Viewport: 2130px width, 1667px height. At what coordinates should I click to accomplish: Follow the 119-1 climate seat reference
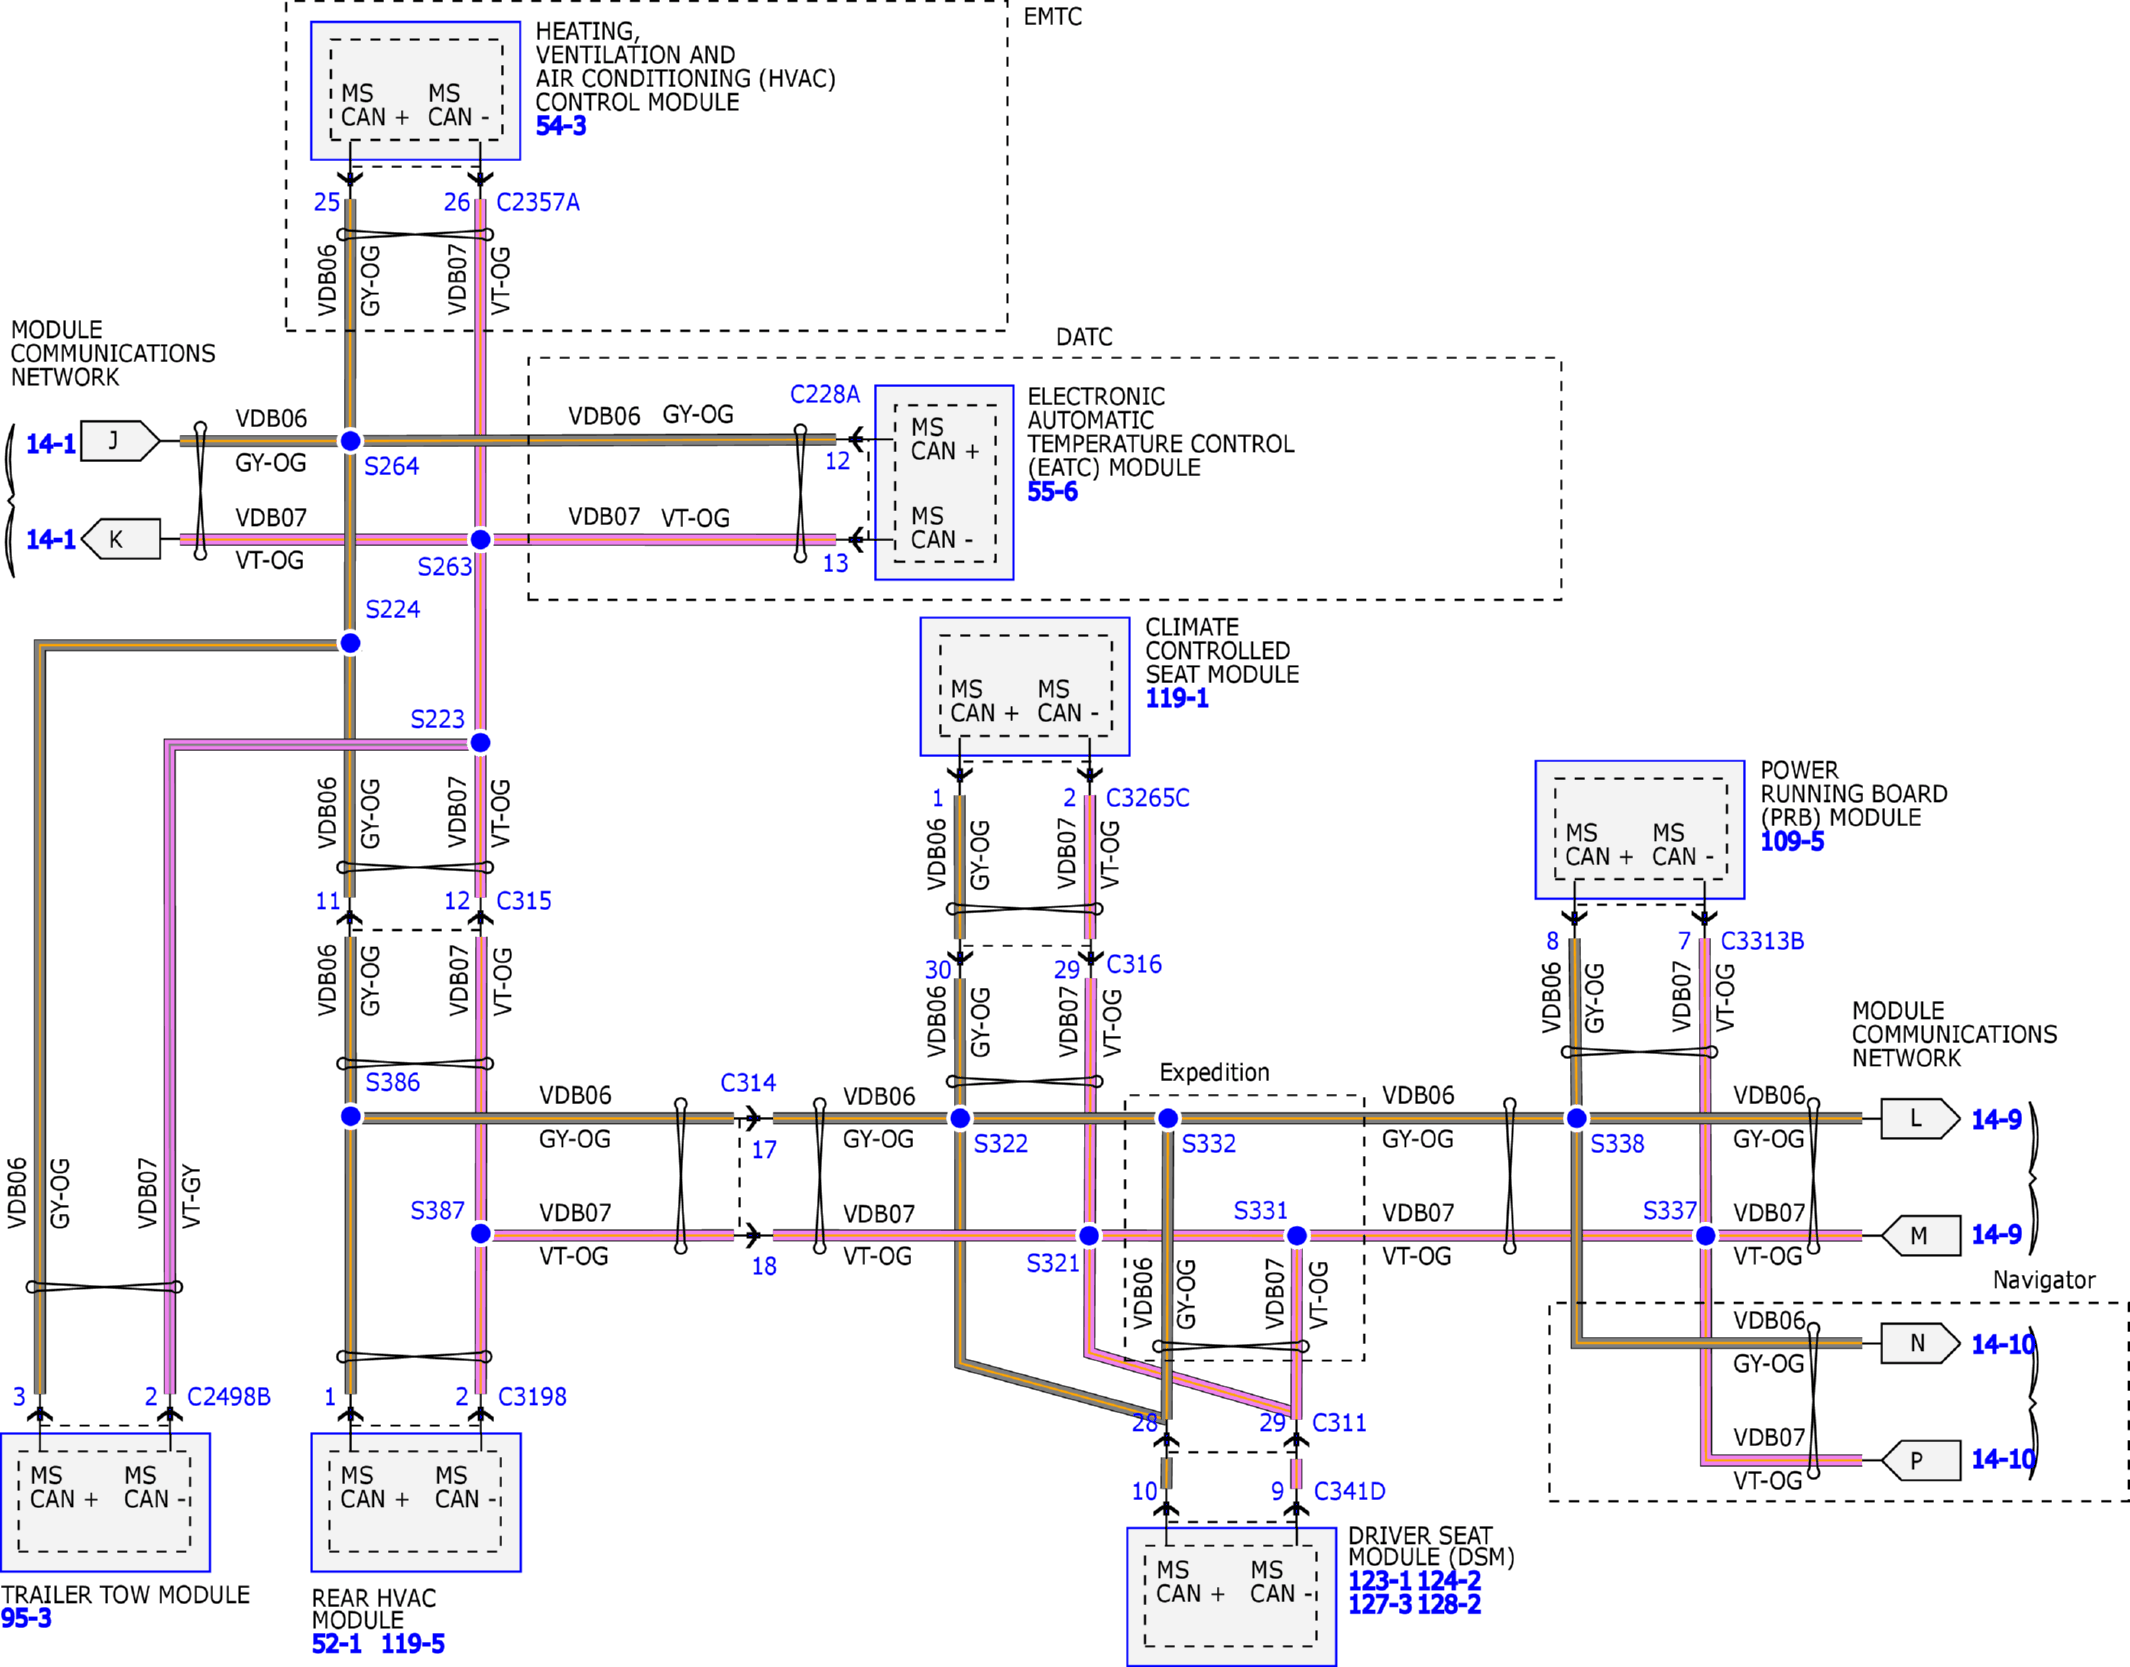(1176, 699)
